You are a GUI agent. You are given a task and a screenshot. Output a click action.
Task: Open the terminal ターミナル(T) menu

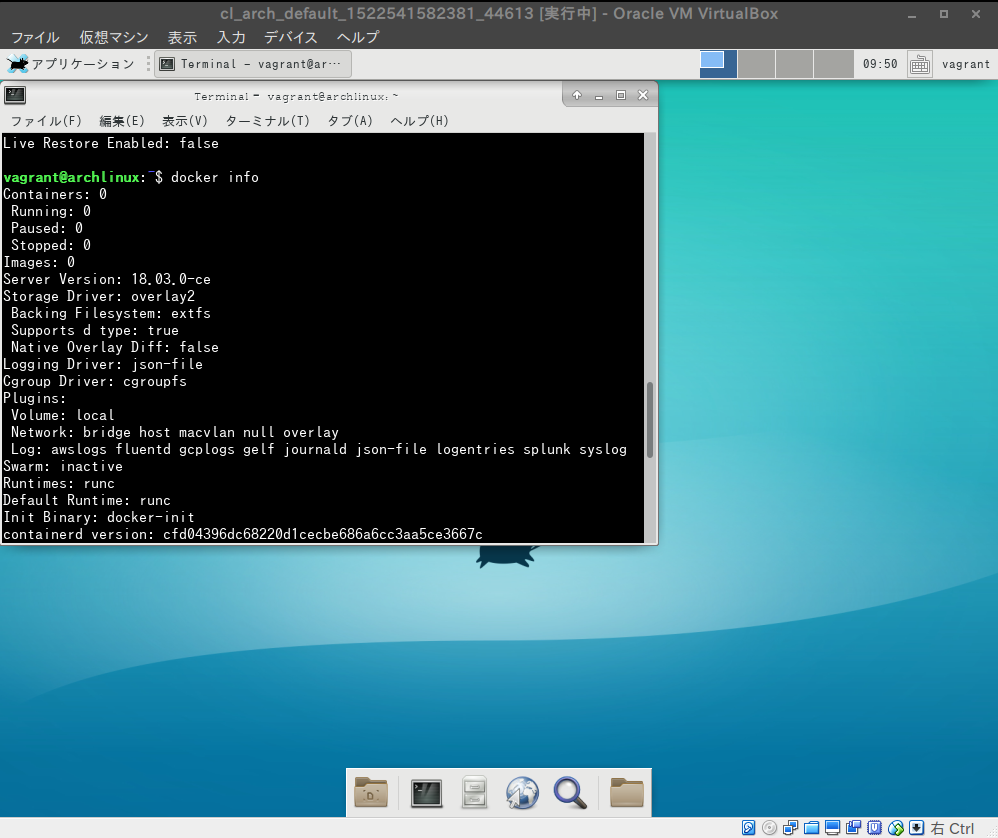[267, 120]
